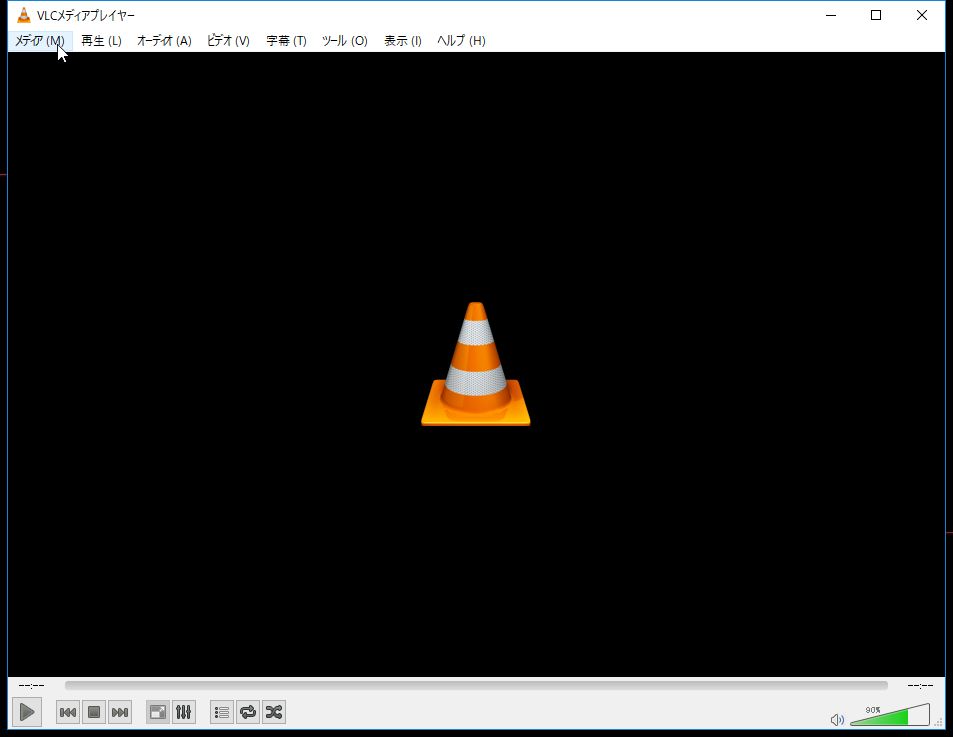Screen dimensions: 953x737
Task: Click the Next track button
Action: [120, 712]
